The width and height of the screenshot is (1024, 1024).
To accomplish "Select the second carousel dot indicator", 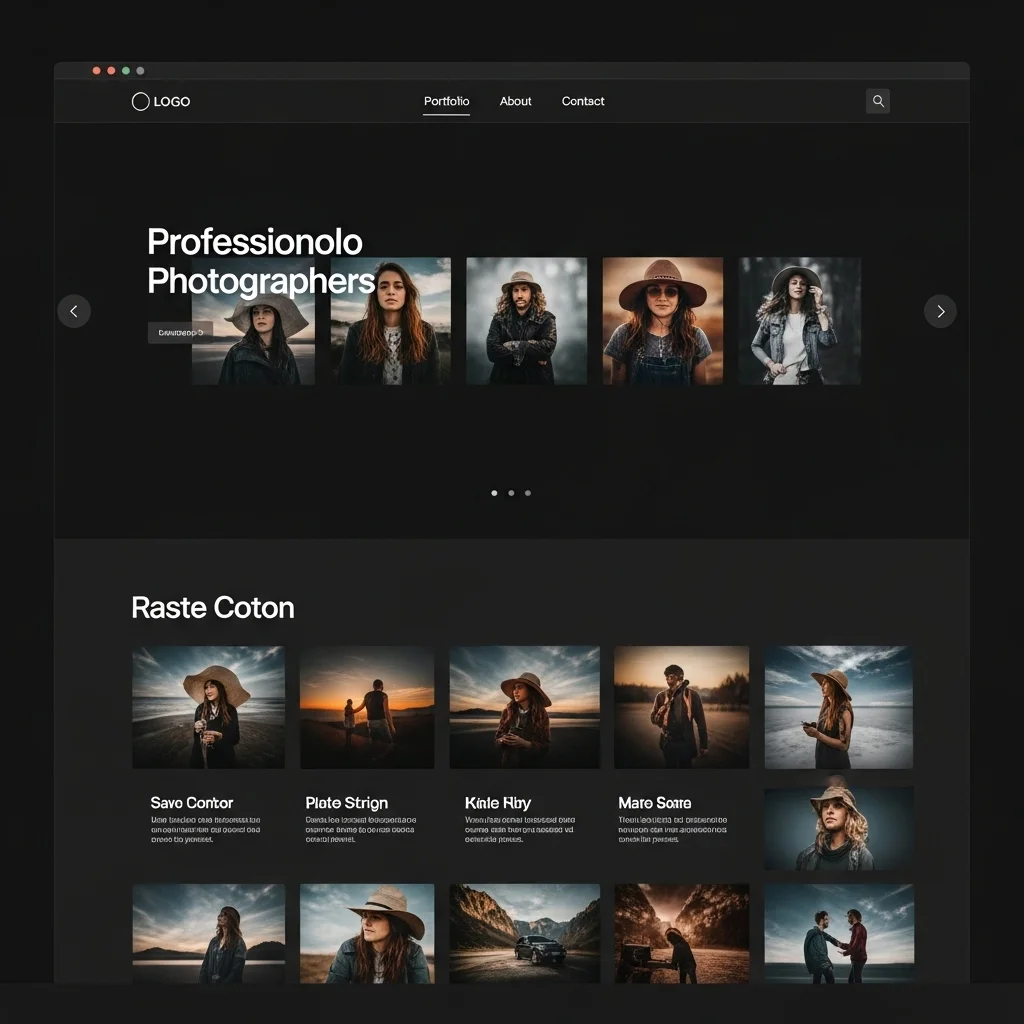I will 511,493.
